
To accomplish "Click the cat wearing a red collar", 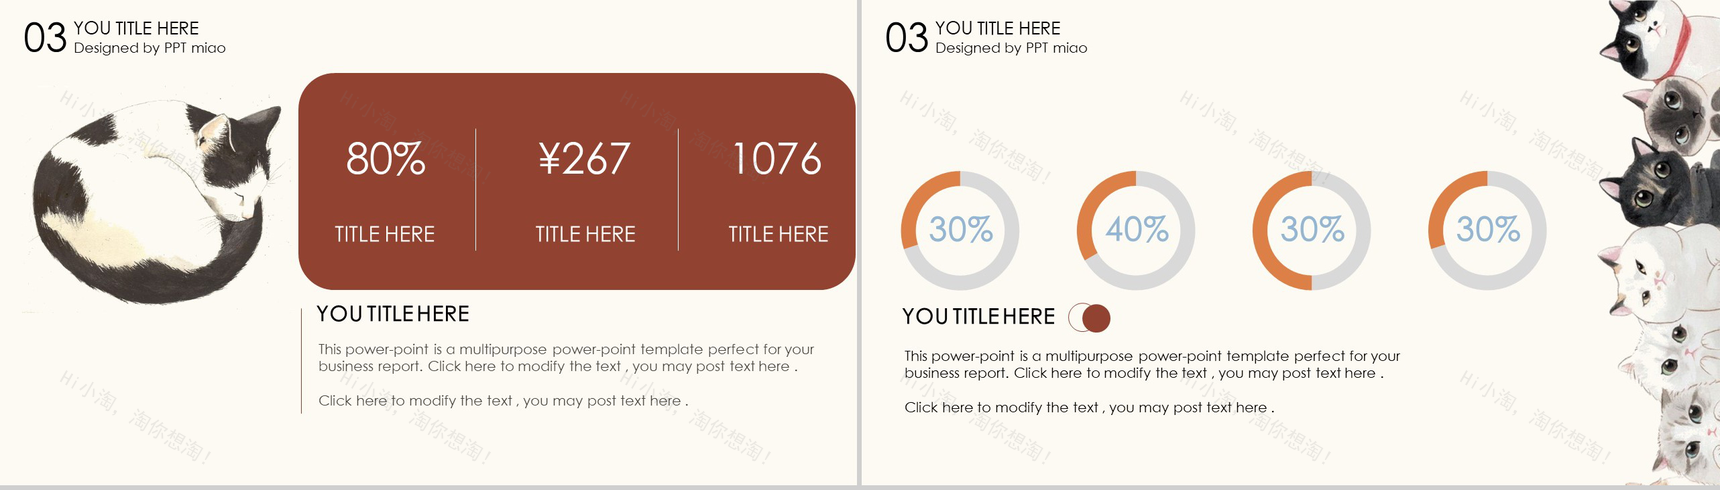I will coord(1650,40).
